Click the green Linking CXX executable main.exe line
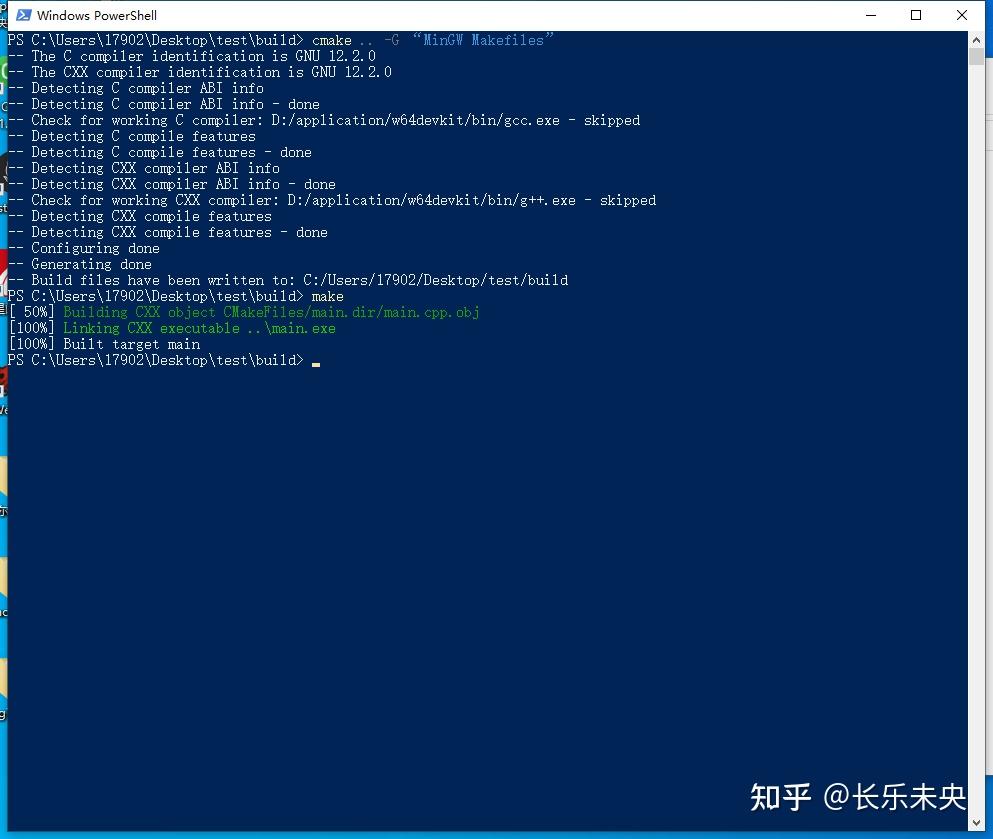 172,327
